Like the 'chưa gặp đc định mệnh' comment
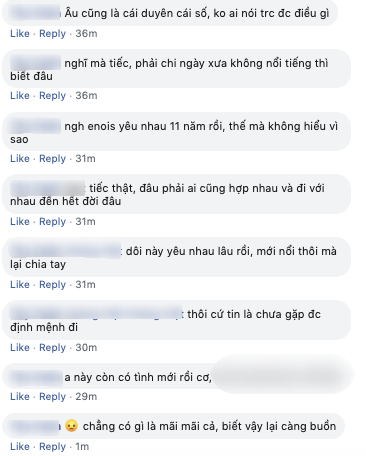 pos(20,348)
